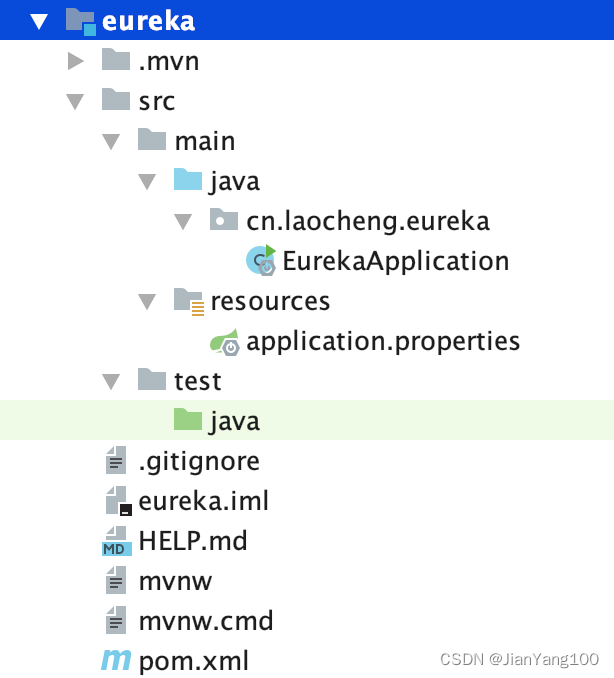Click the green test java folder icon

point(188,419)
